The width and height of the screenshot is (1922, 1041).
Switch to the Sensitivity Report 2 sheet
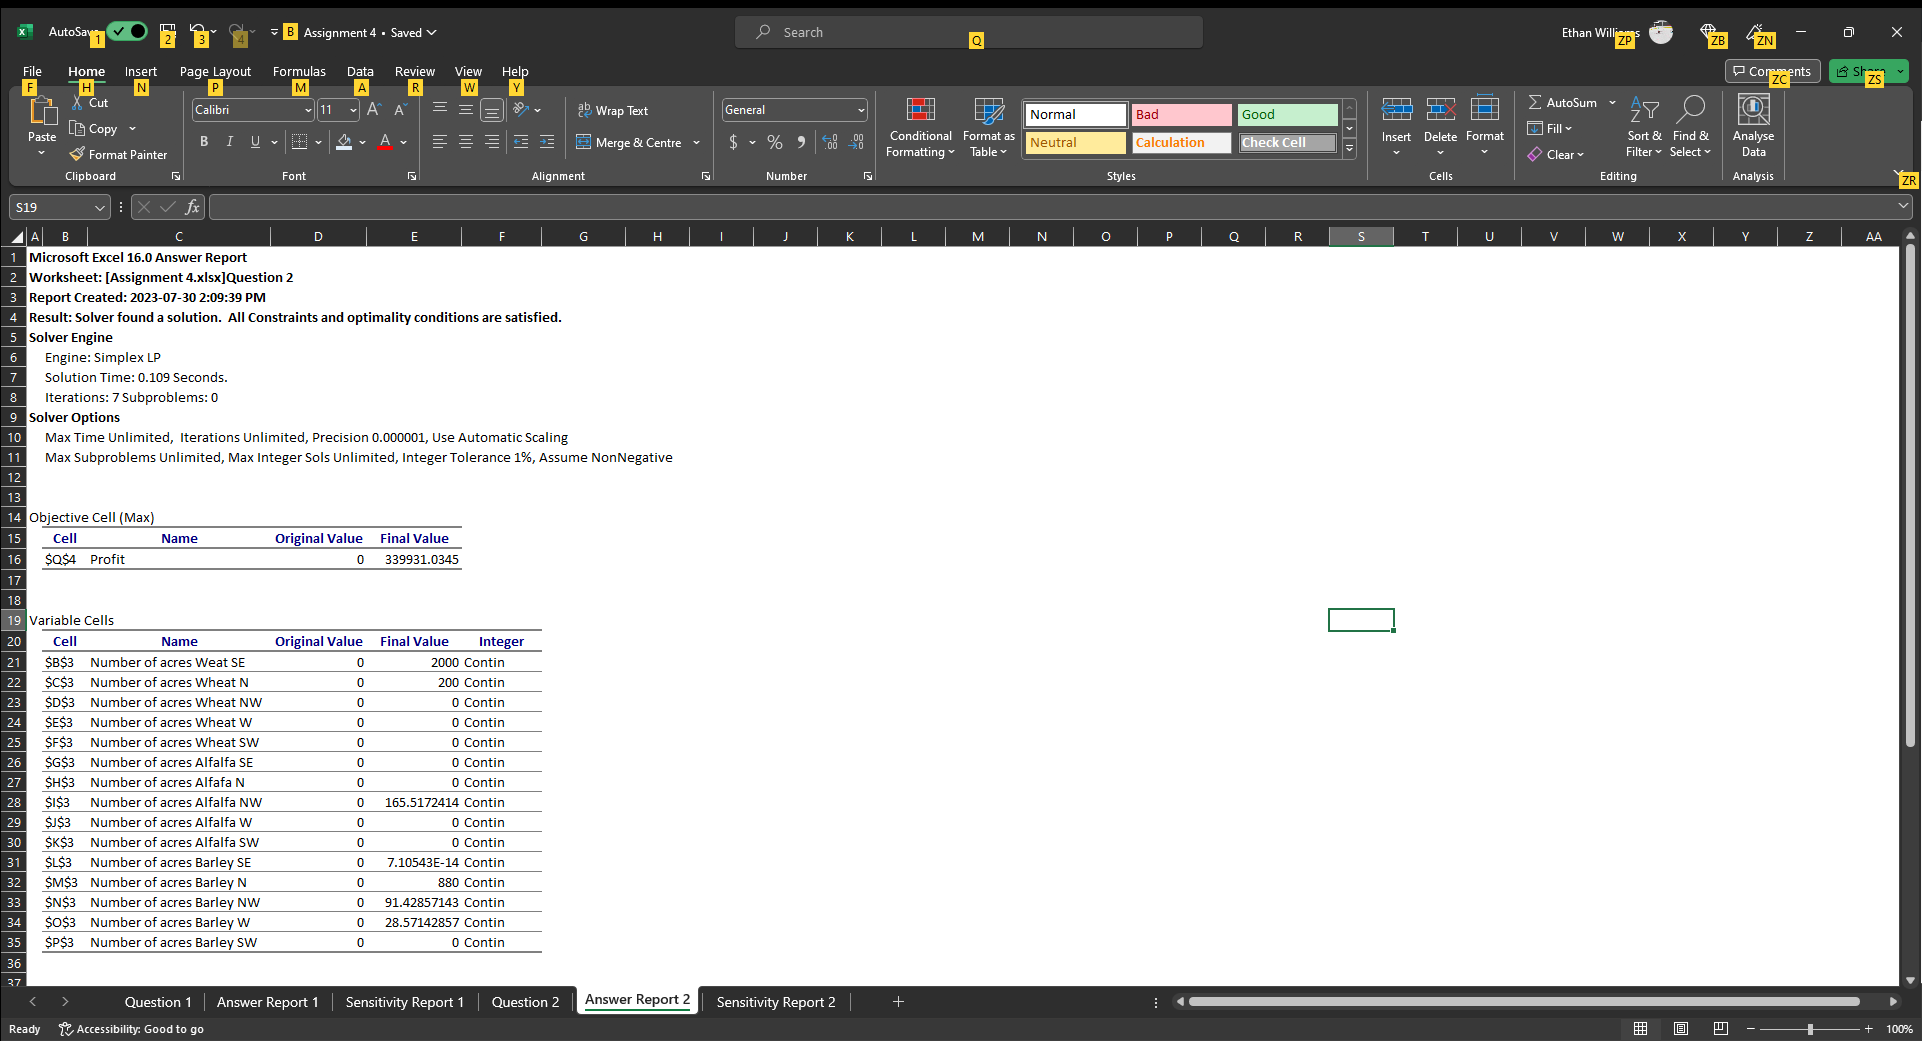776,1001
